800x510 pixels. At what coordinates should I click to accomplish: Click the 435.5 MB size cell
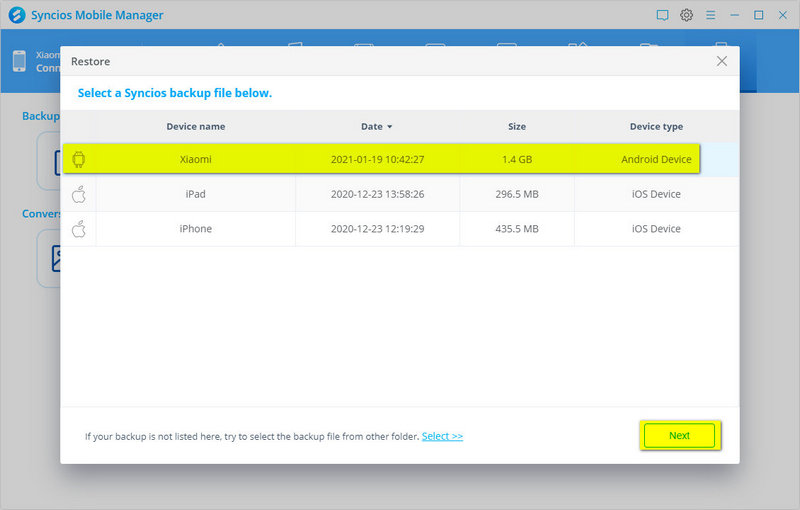click(517, 229)
